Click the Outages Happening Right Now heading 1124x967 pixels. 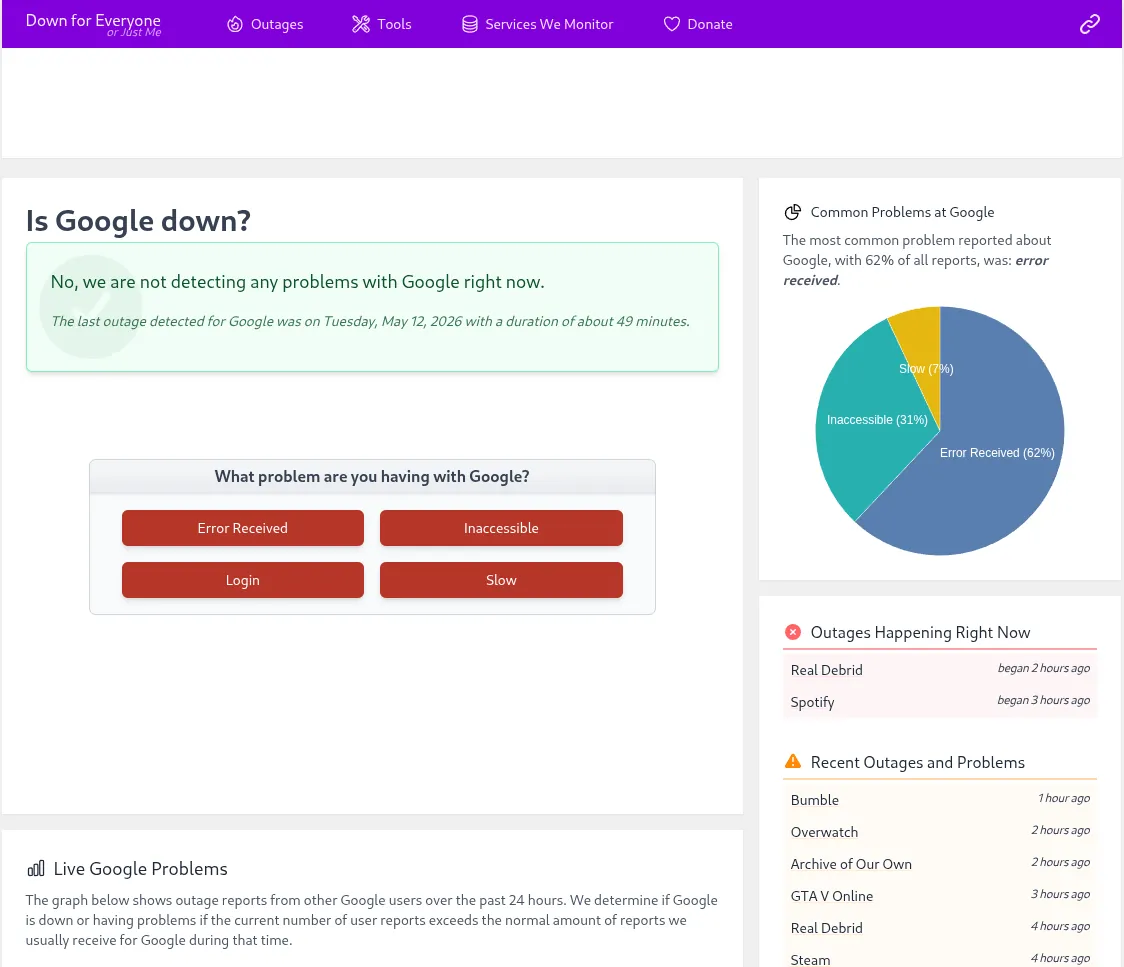[x=920, y=632]
